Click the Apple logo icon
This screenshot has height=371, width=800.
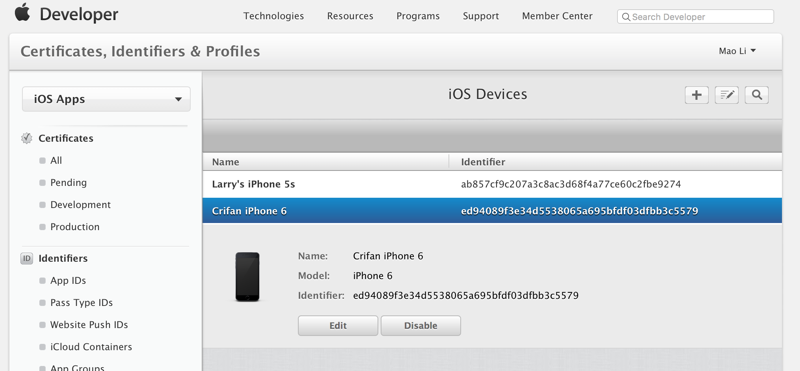coord(22,12)
